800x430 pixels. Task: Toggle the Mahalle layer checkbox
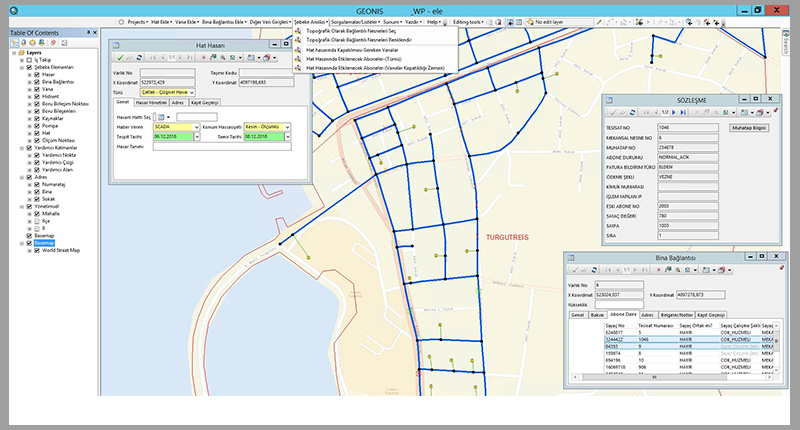(37, 214)
